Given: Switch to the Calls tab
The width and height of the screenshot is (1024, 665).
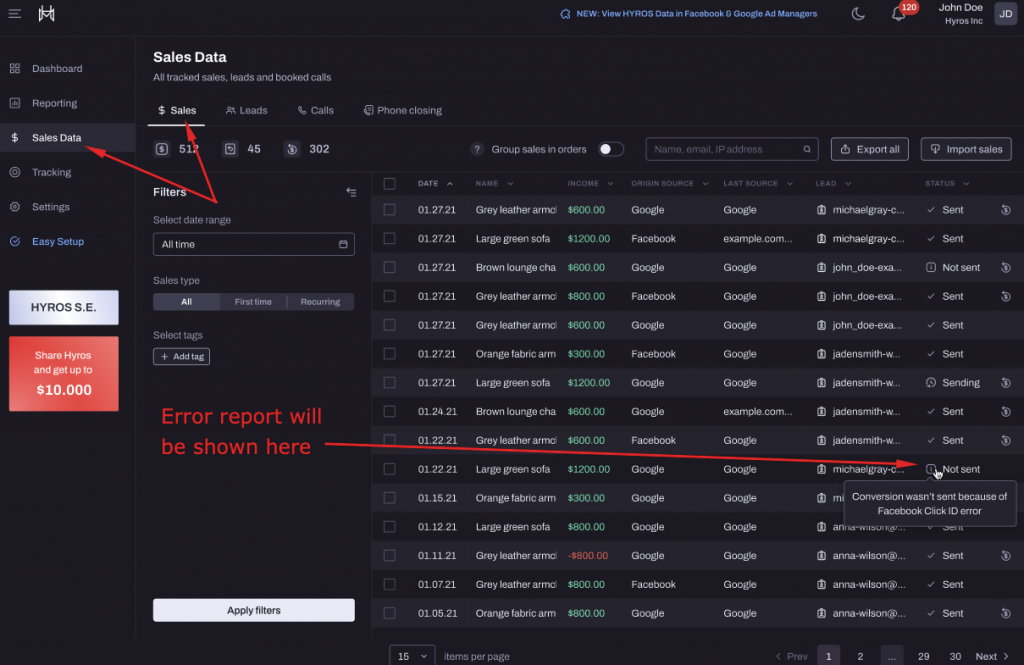Looking at the screenshot, I should point(315,110).
